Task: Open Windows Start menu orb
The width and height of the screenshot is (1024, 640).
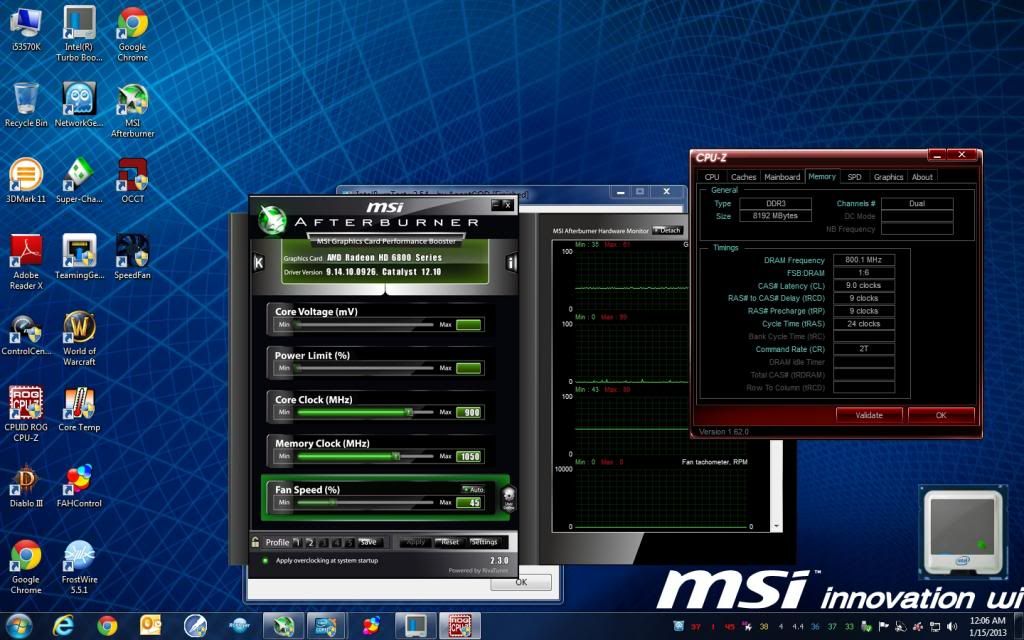Action: pyautogui.click(x=18, y=626)
